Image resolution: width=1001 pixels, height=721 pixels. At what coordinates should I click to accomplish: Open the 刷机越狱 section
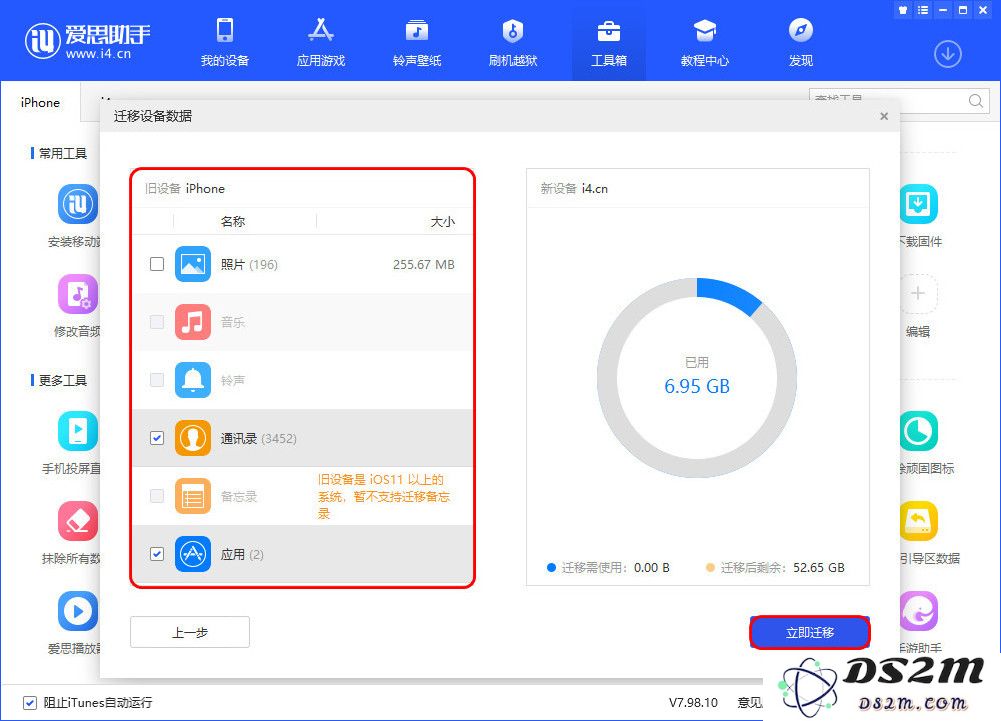pyautogui.click(x=513, y=42)
